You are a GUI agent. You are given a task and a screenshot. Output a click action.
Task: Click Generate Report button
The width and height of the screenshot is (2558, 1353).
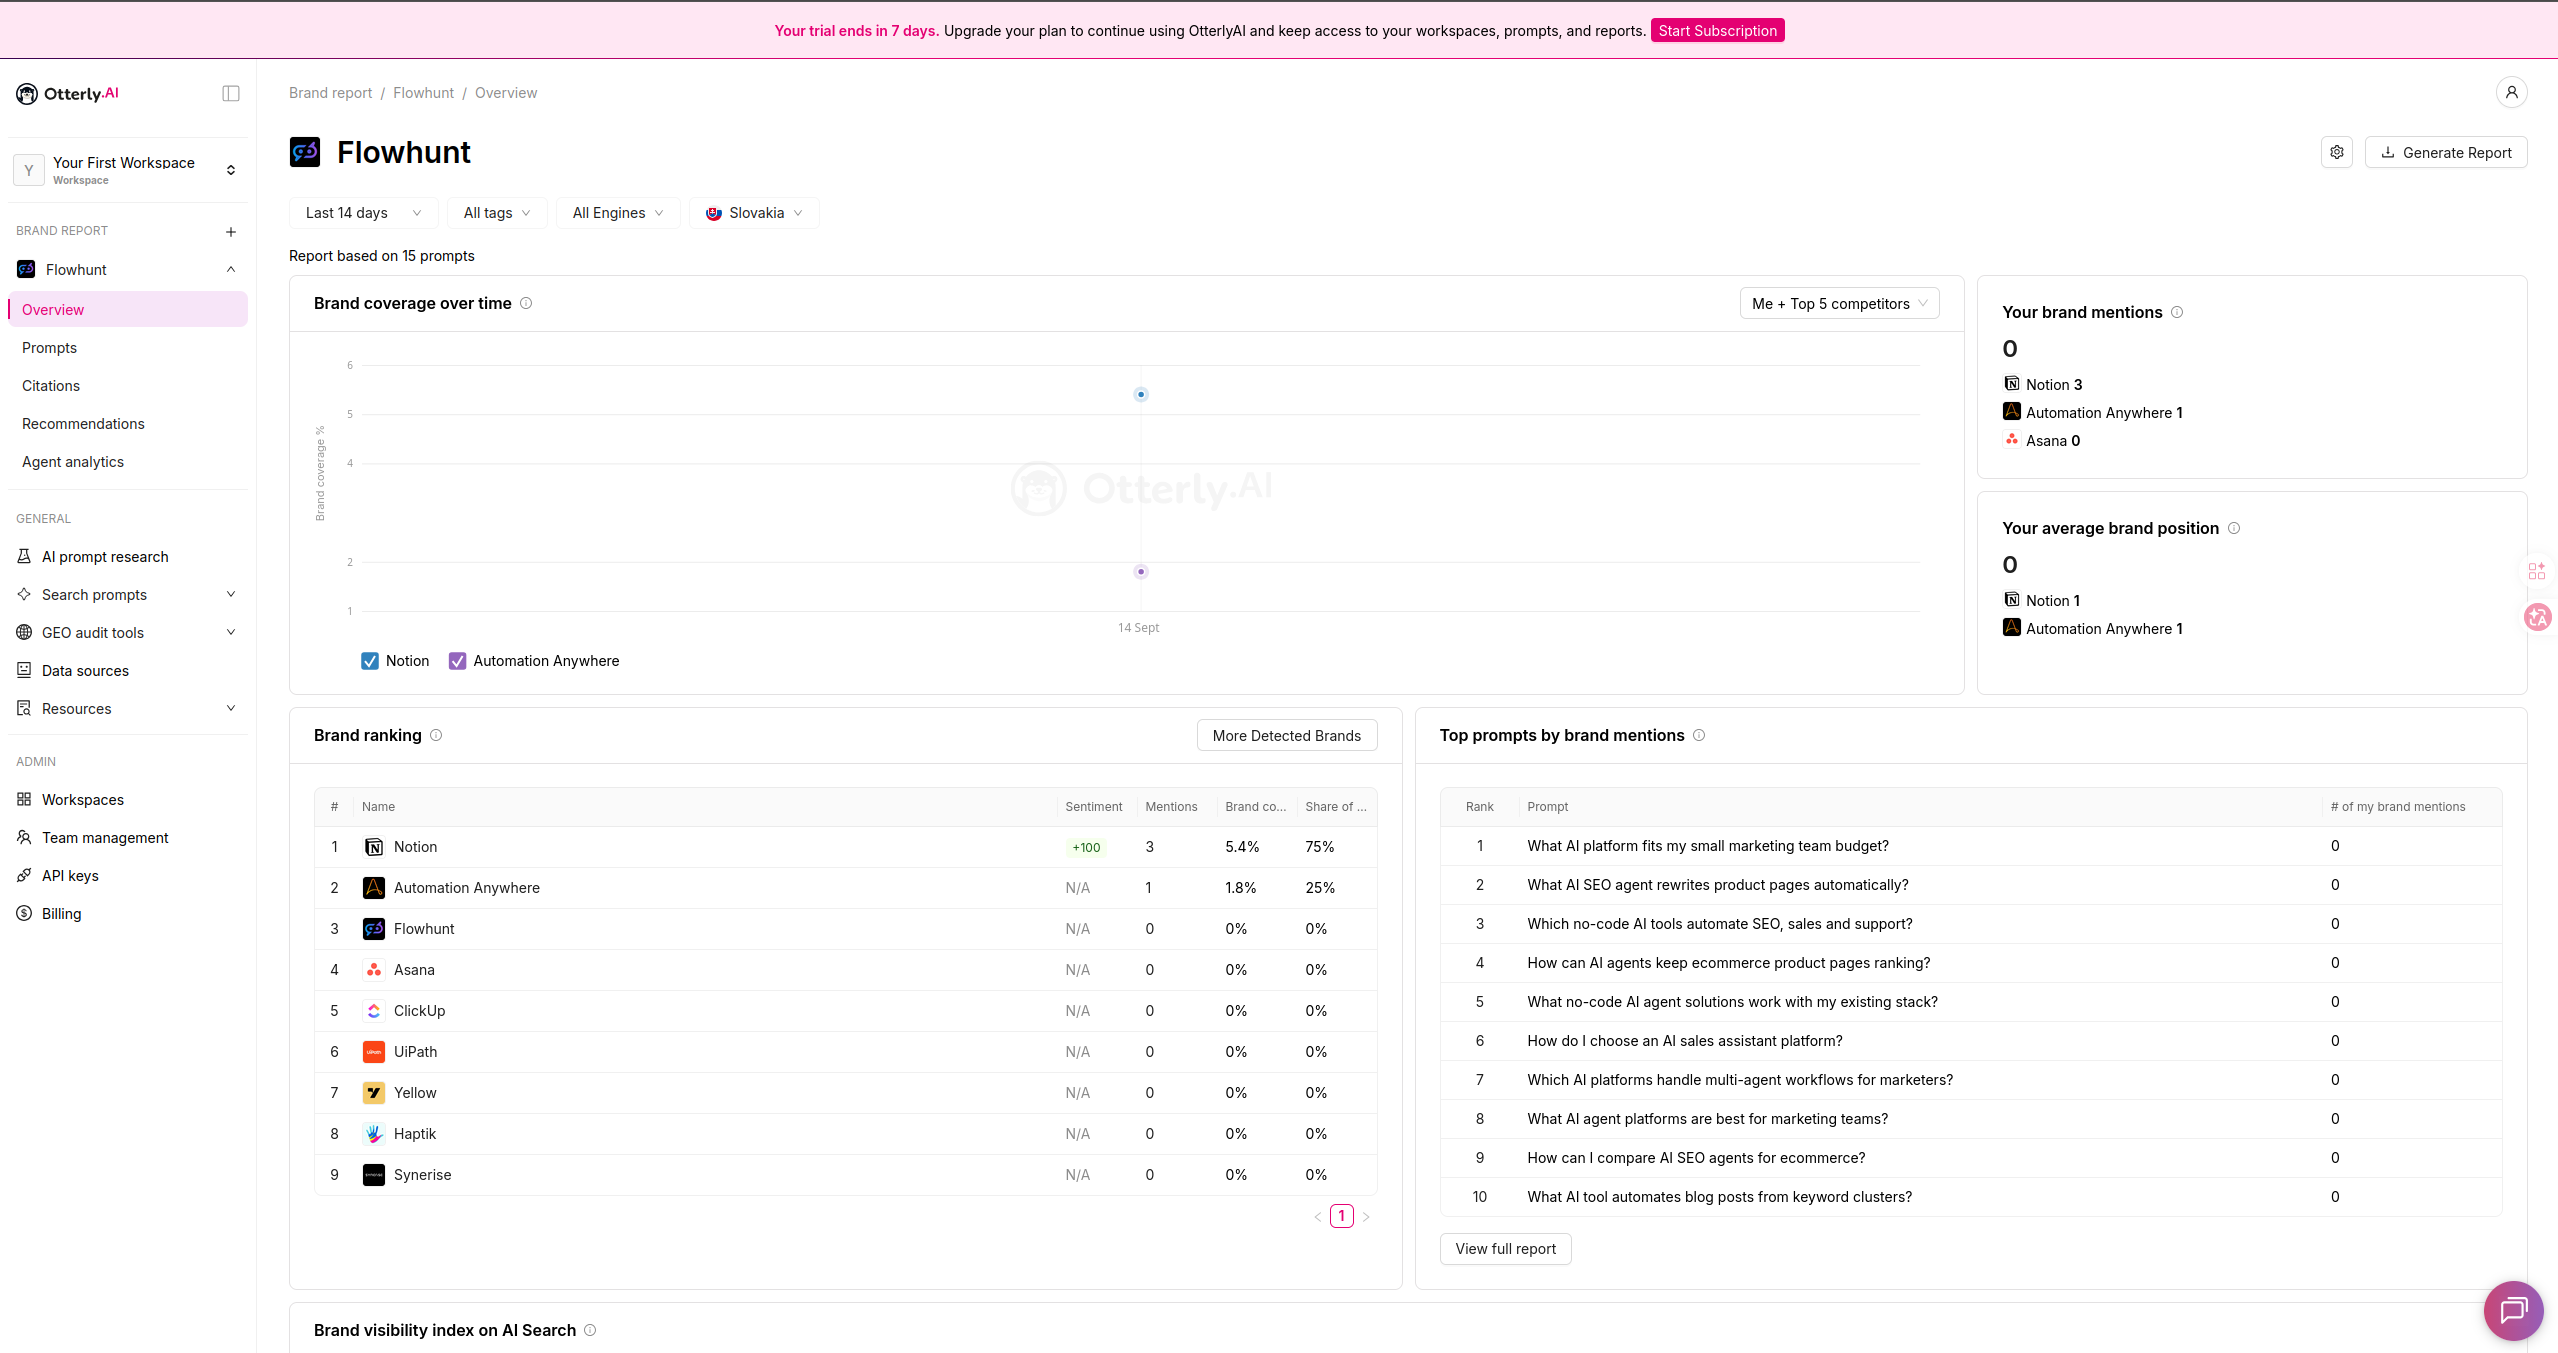tap(2446, 152)
